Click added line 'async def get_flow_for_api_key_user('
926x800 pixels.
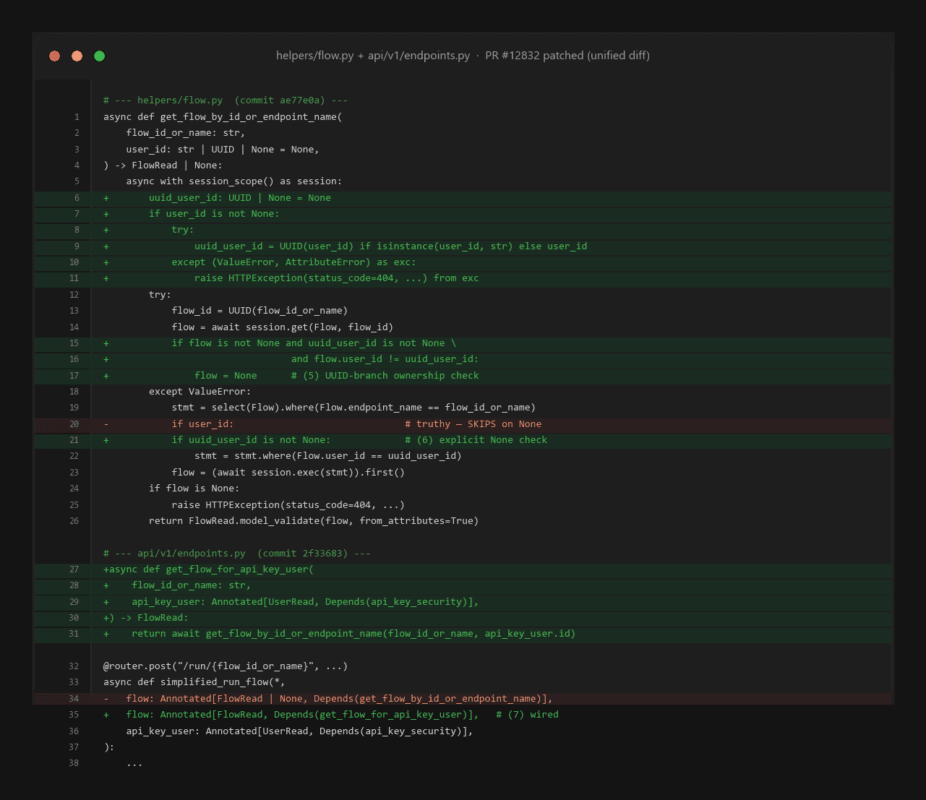tap(211, 569)
